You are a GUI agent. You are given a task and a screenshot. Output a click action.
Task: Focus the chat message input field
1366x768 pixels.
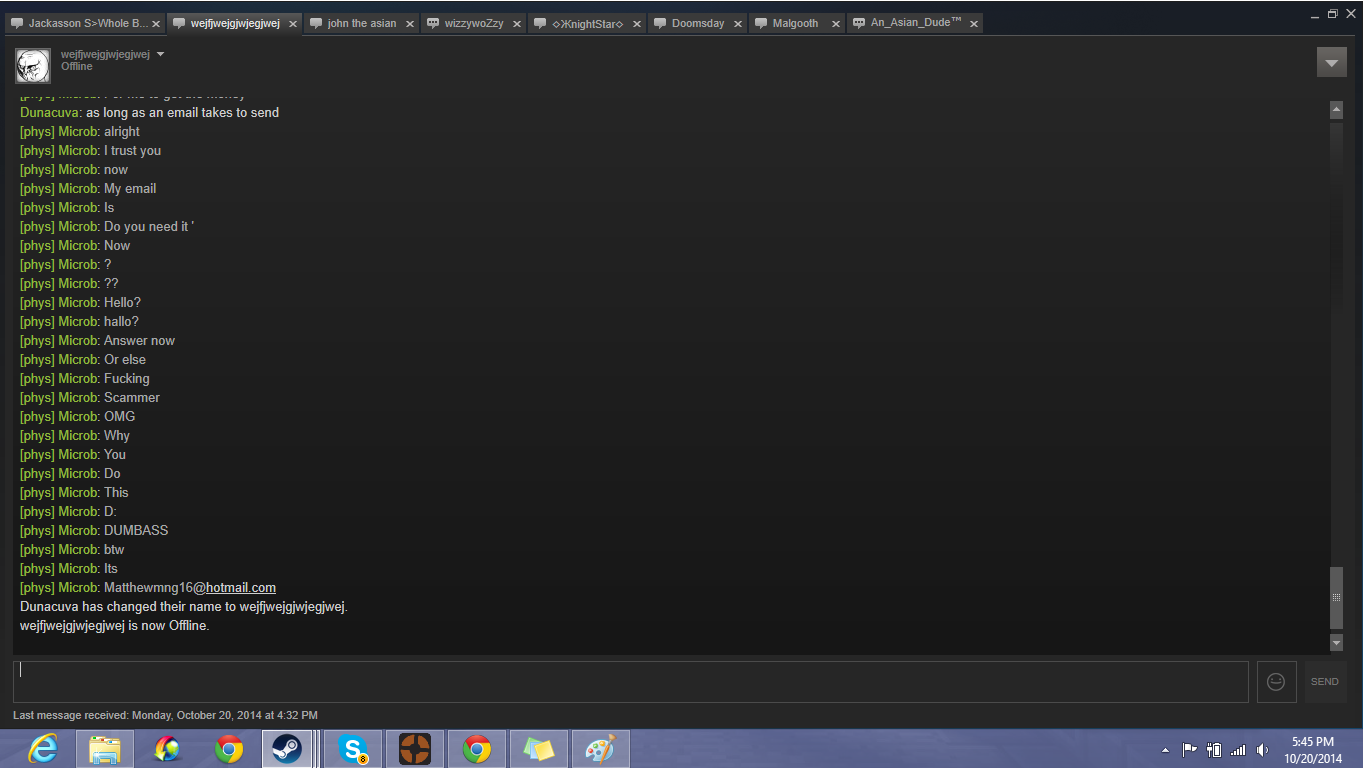pyautogui.click(x=630, y=681)
